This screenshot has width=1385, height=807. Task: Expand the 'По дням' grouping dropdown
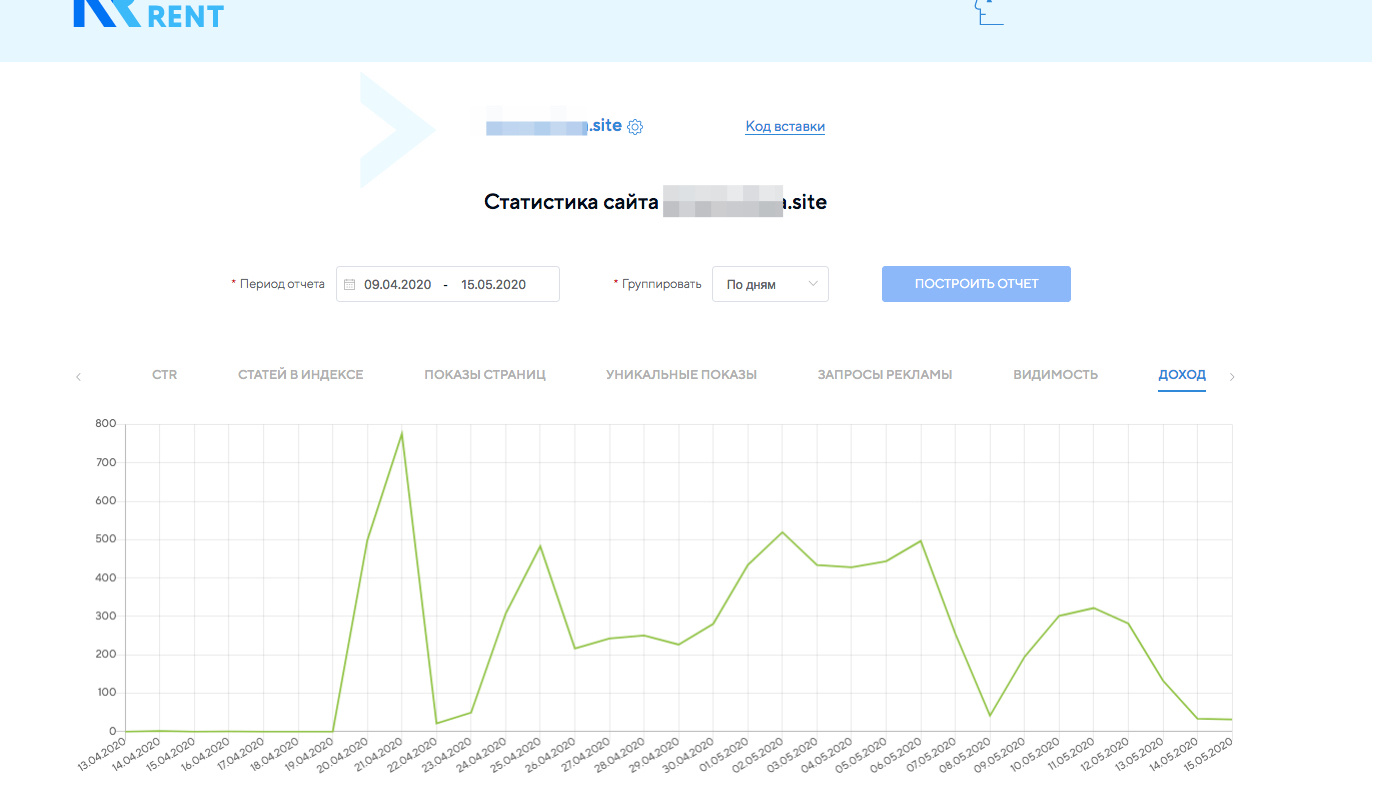click(769, 284)
